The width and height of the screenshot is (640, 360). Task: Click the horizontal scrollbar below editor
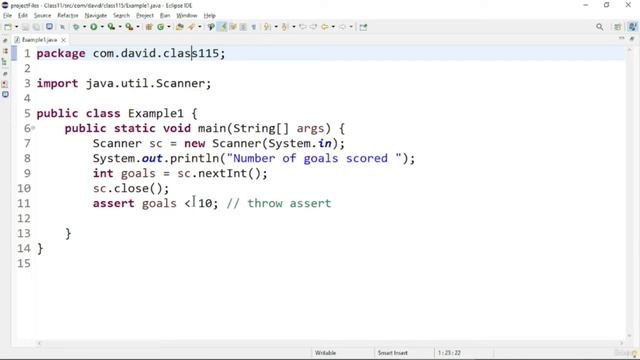click(330, 343)
